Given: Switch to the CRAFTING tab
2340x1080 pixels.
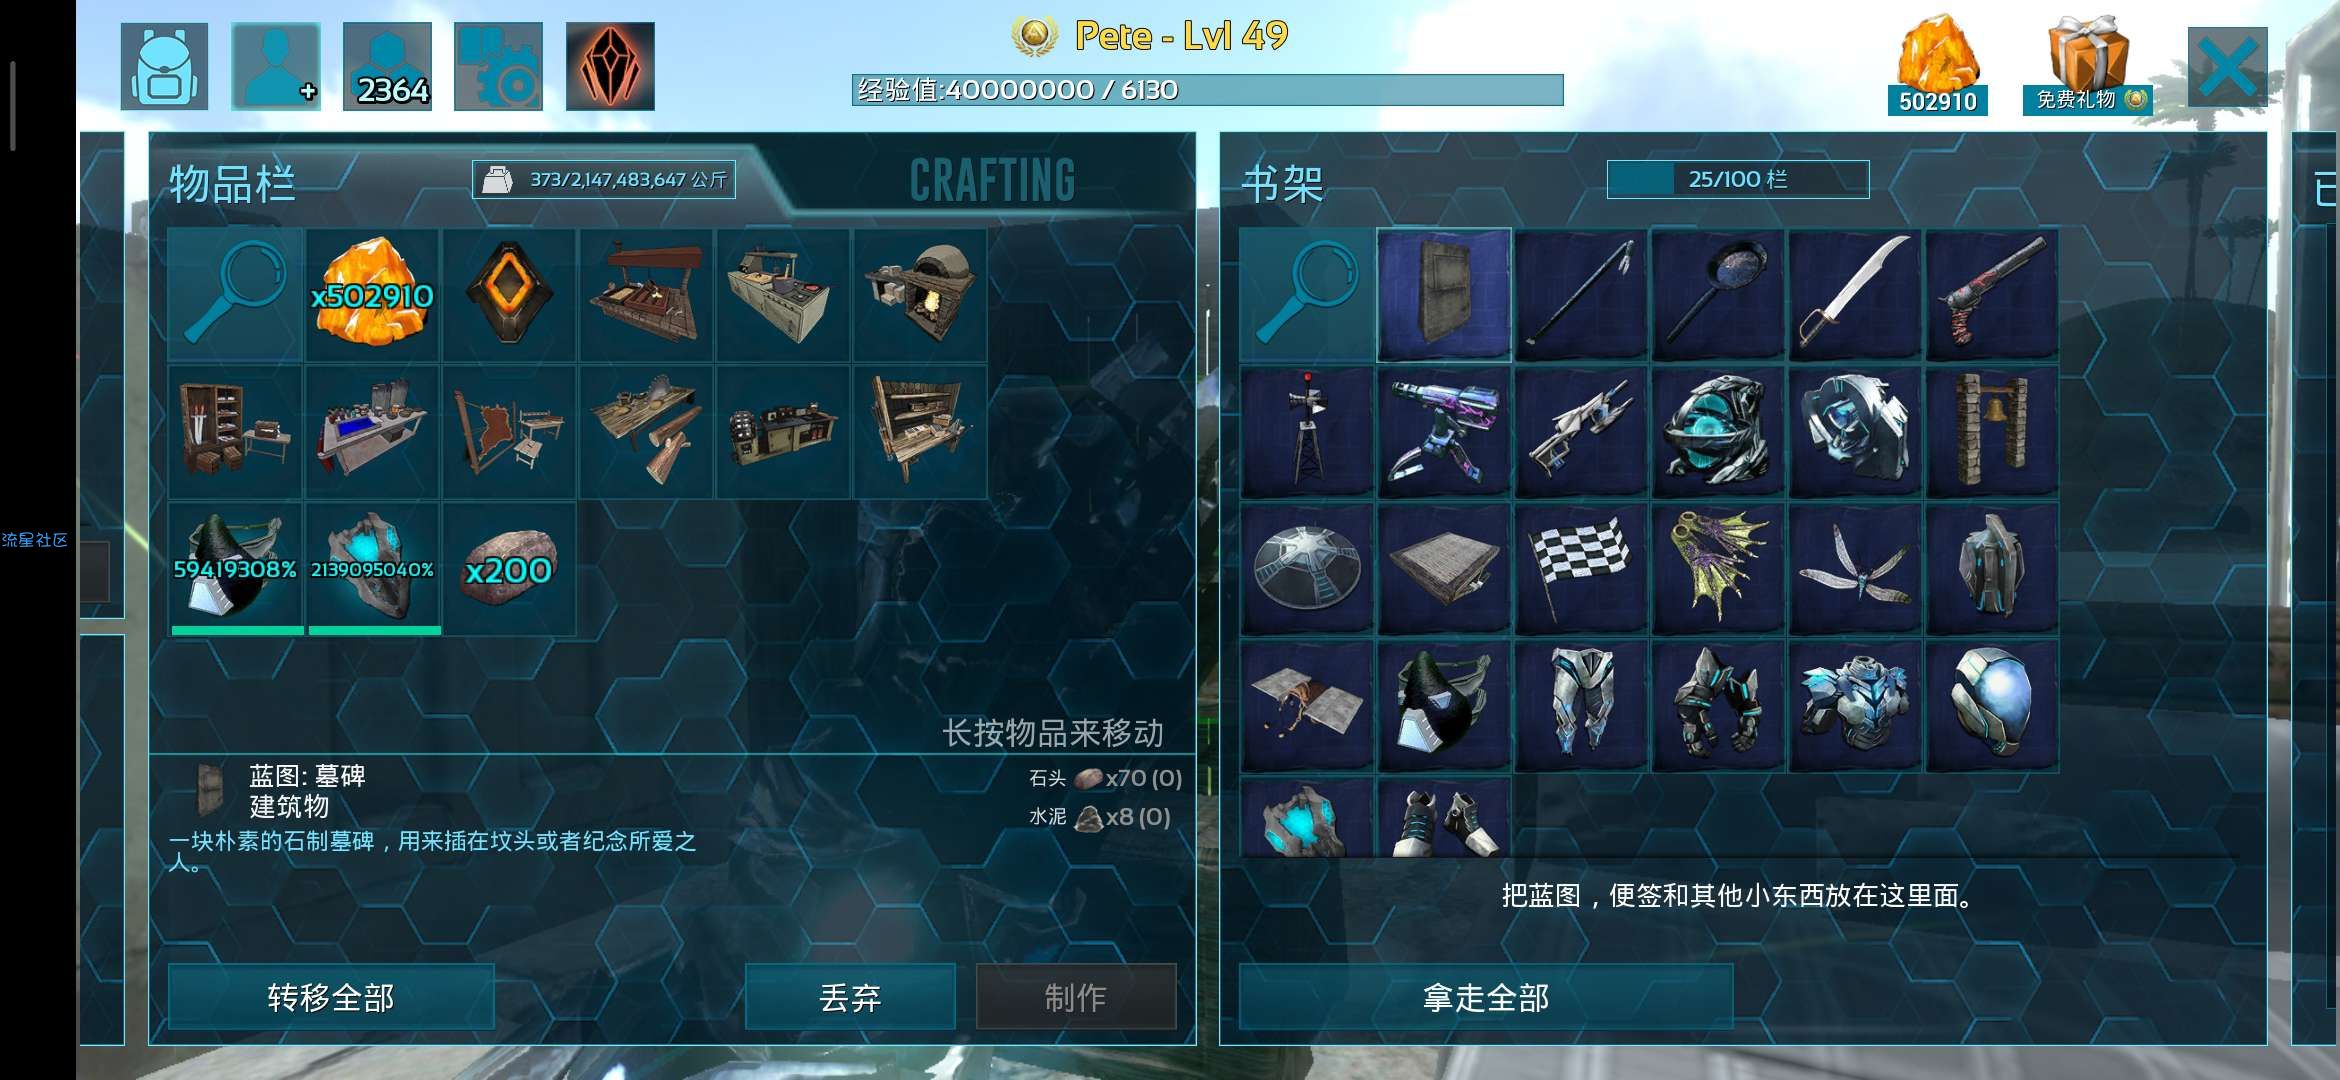Looking at the screenshot, I should 992,181.
